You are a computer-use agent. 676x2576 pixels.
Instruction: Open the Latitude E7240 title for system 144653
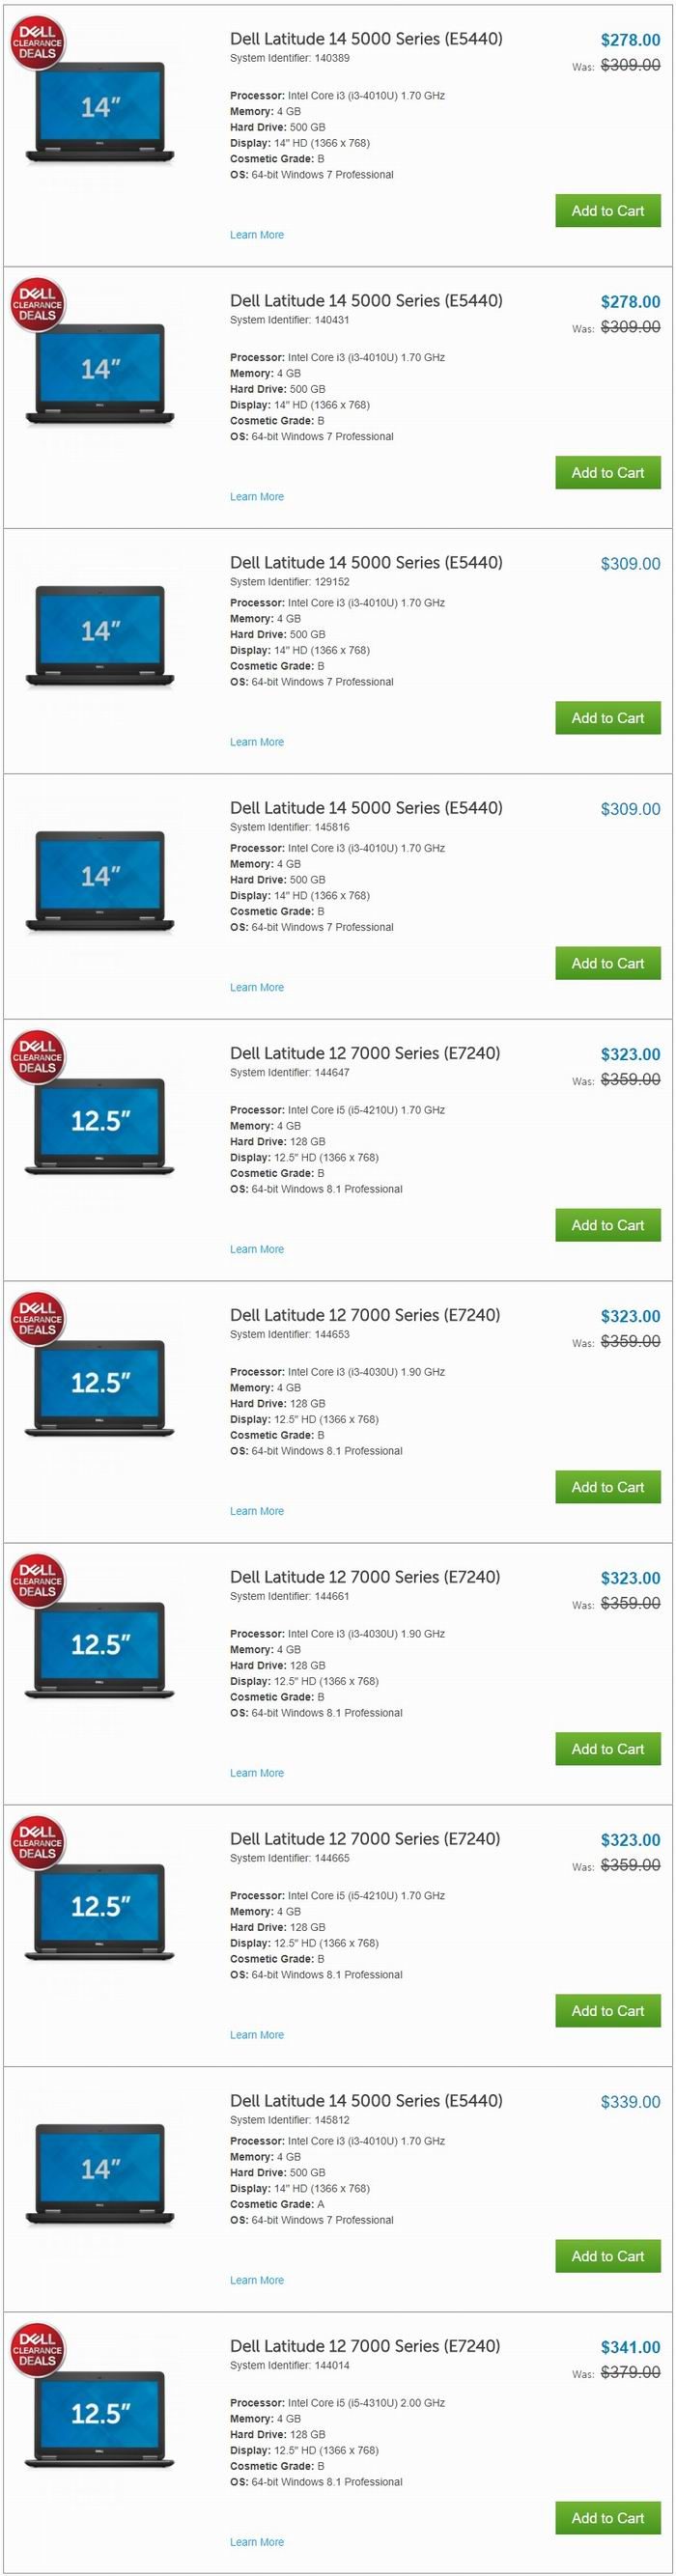point(365,1315)
